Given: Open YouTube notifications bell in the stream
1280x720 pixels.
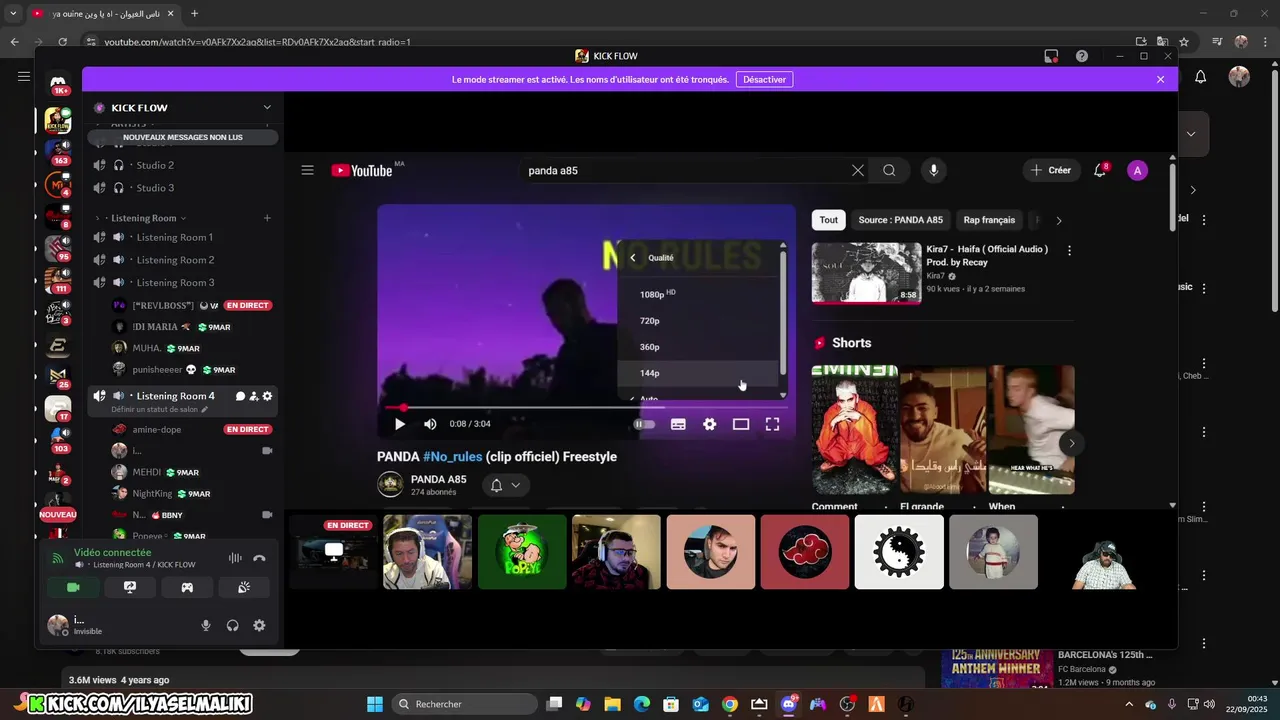Looking at the screenshot, I should [x=1100, y=170].
